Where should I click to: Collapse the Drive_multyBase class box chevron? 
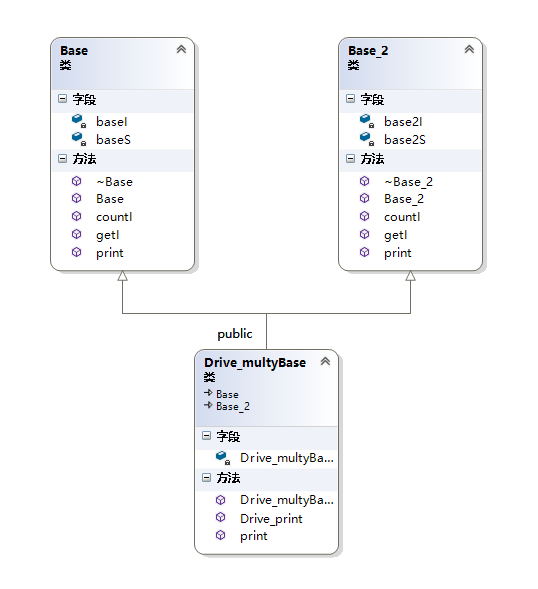click(325, 361)
